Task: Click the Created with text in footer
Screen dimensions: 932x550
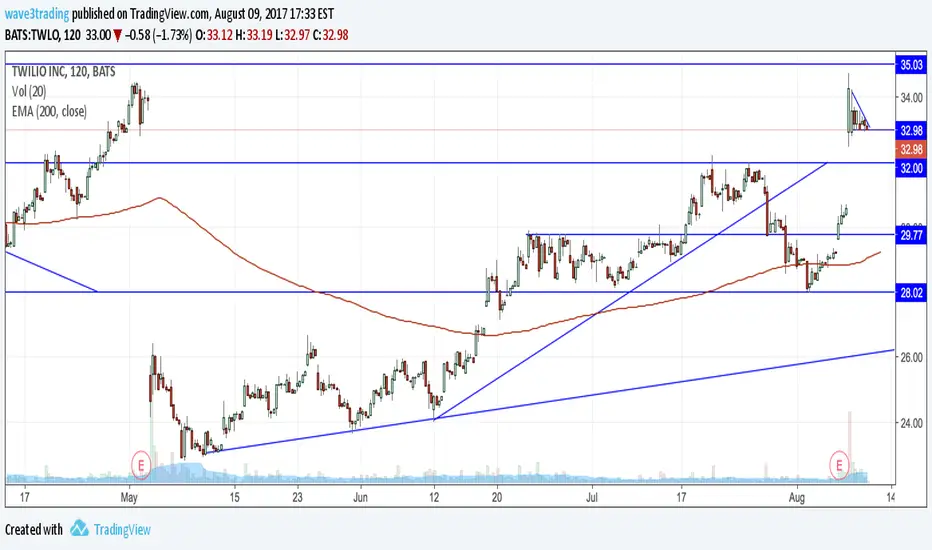Action: coord(33,529)
